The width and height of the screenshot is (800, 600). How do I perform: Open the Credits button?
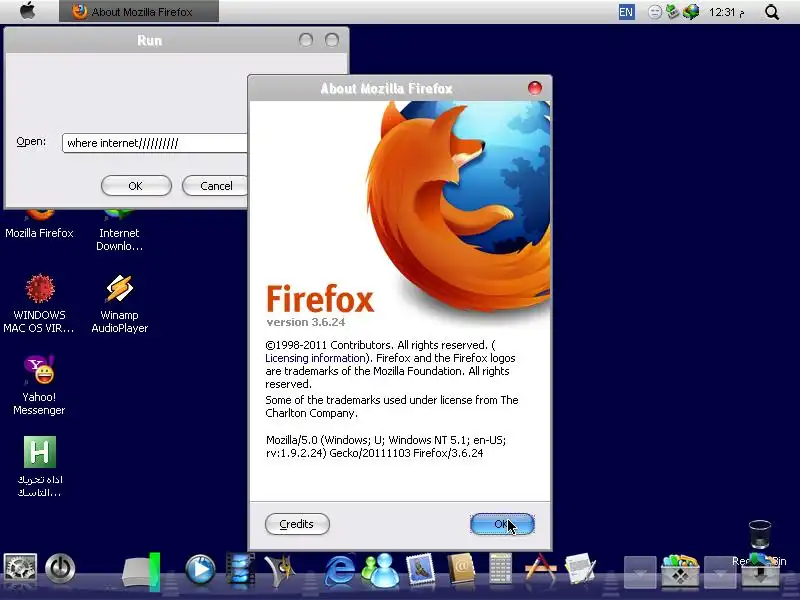tap(297, 524)
